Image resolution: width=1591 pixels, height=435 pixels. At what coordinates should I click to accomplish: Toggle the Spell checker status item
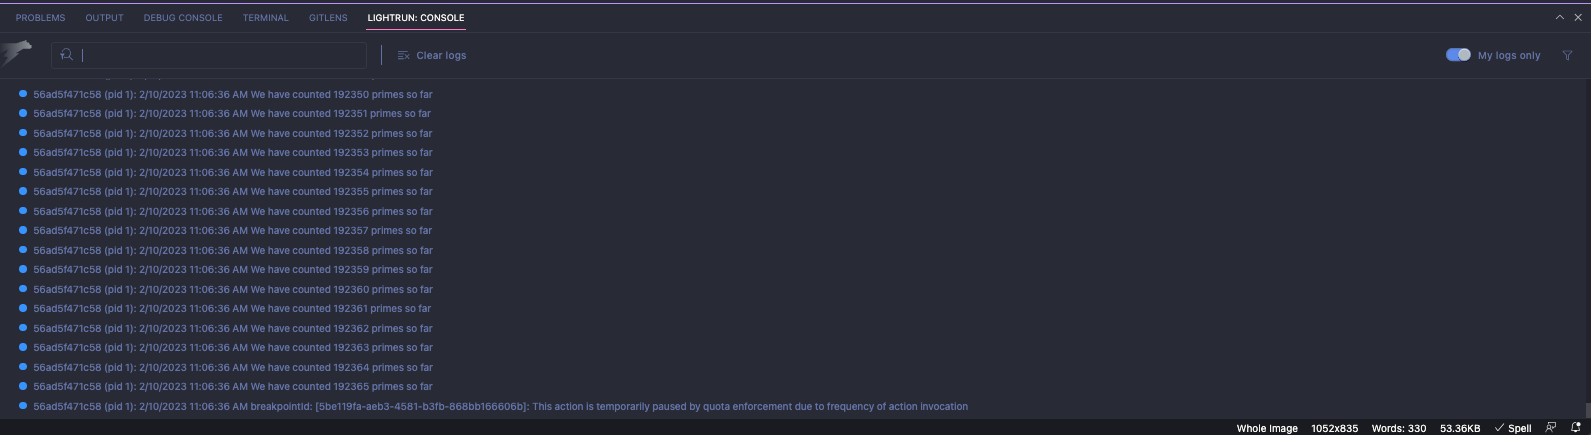(1513, 428)
